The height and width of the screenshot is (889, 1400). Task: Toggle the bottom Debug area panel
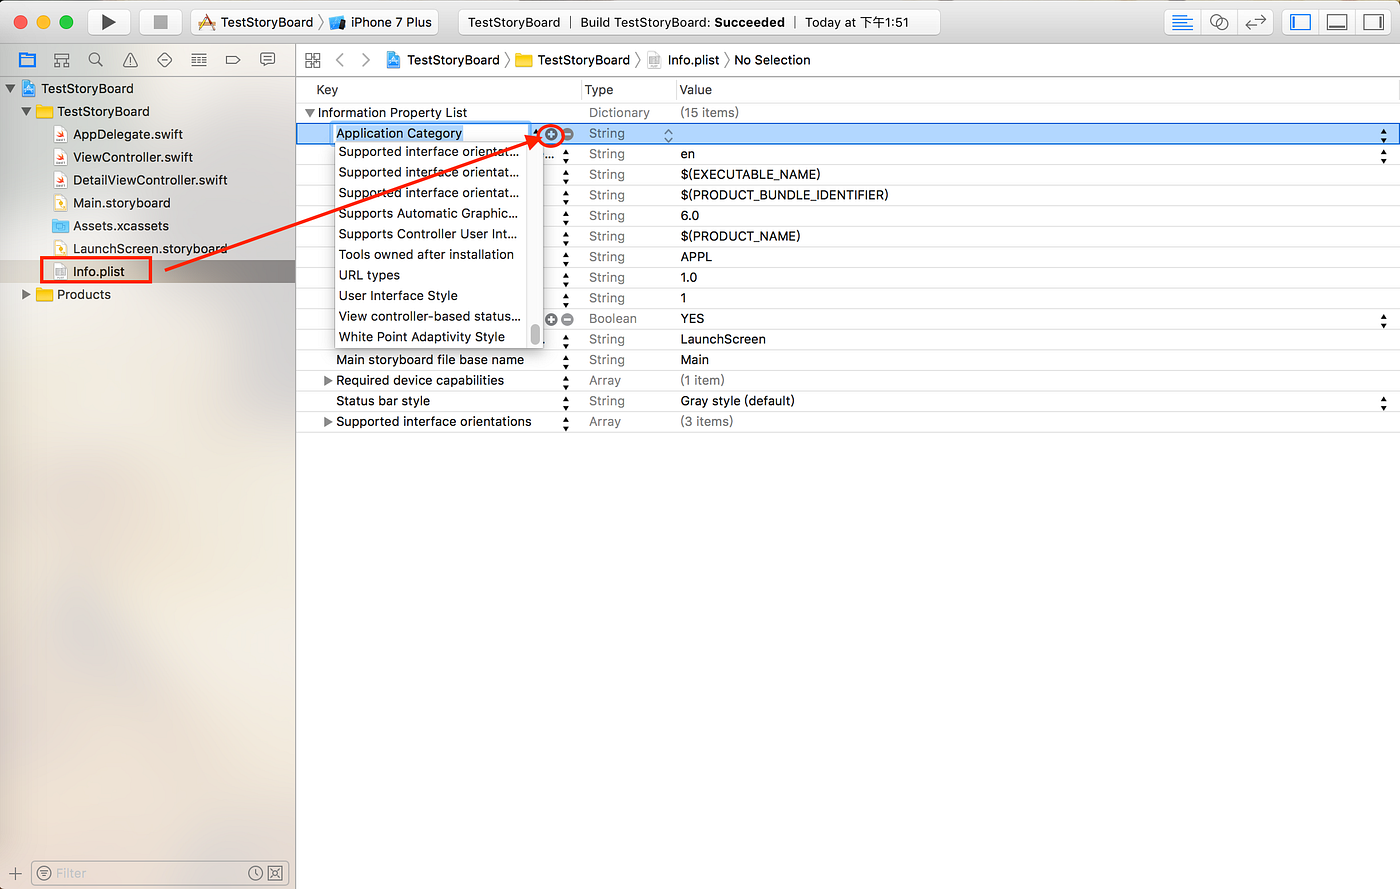click(x=1337, y=22)
